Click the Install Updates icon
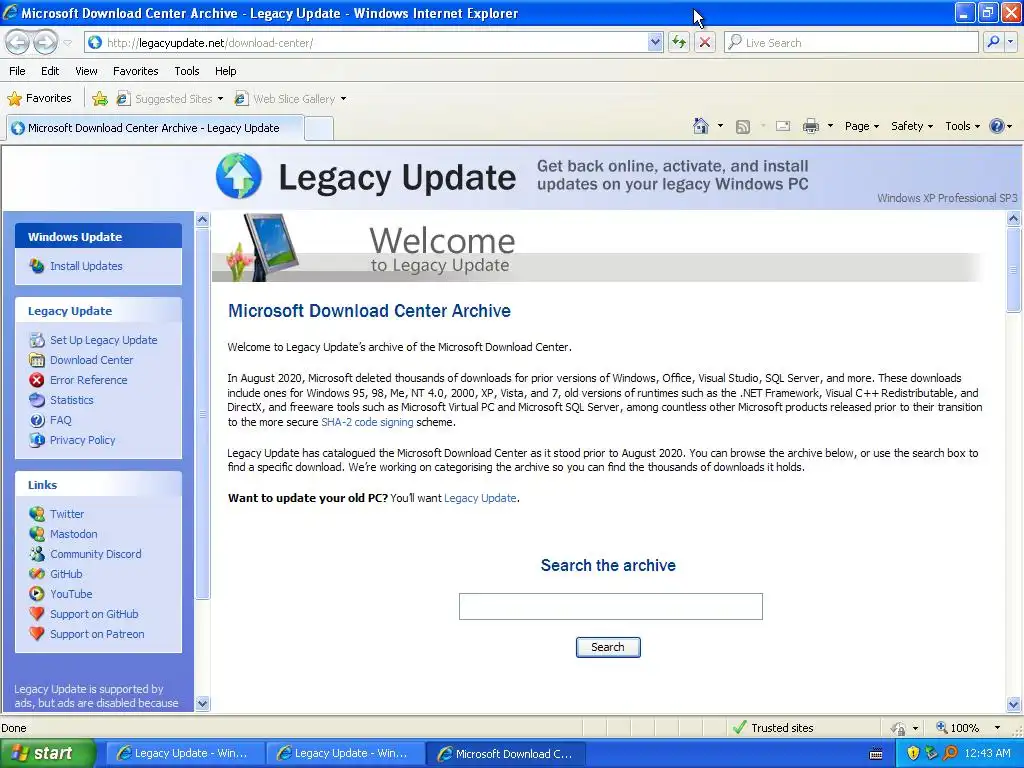Image resolution: width=1024 pixels, height=768 pixels. [37, 266]
